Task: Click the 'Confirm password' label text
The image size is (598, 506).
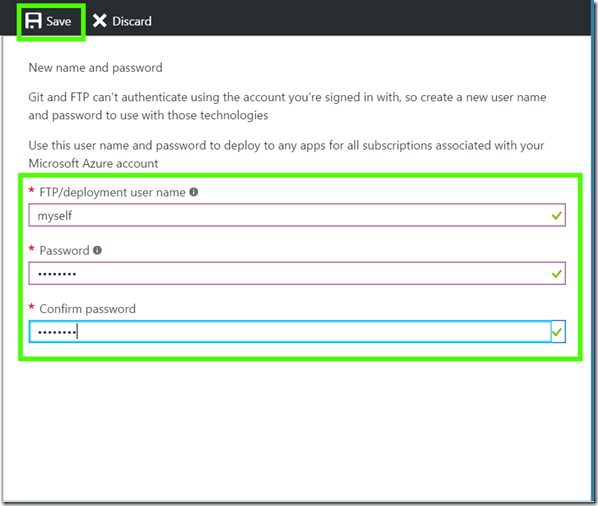Action: click(x=87, y=309)
